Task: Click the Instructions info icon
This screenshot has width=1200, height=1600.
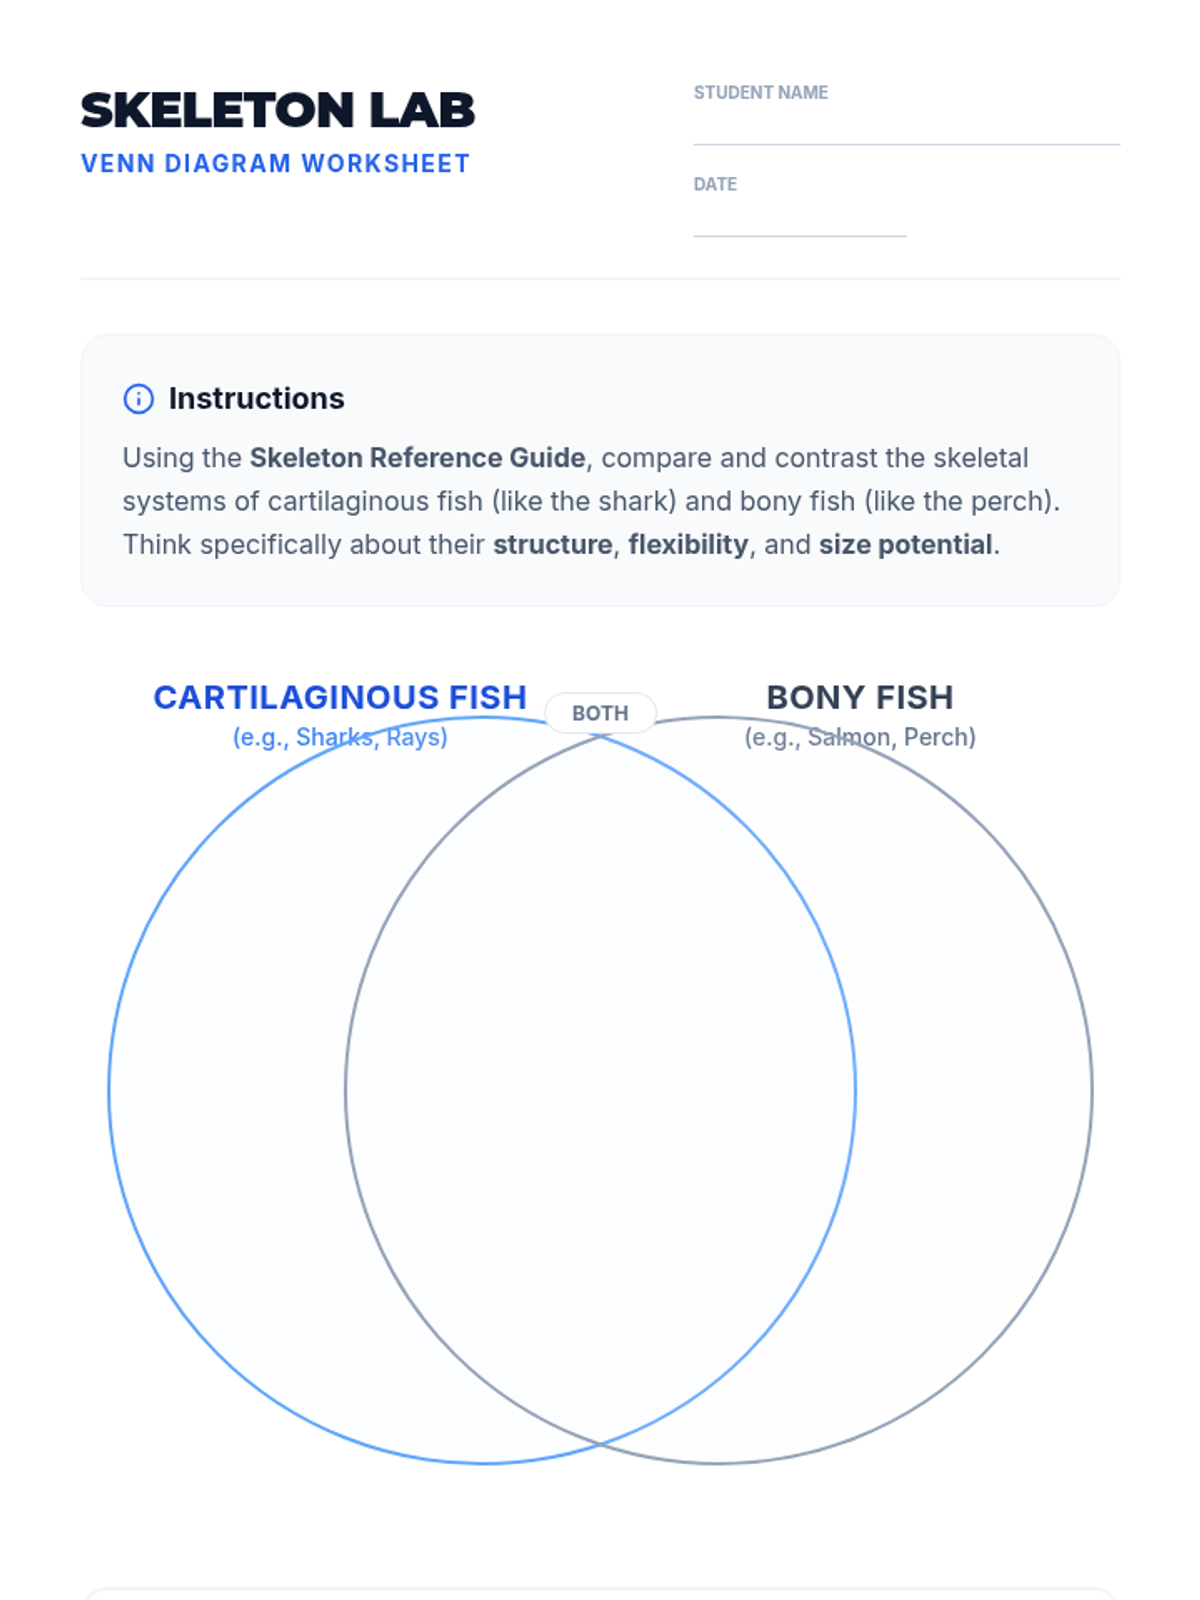Action: pyautogui.click(x=138, y=399)
